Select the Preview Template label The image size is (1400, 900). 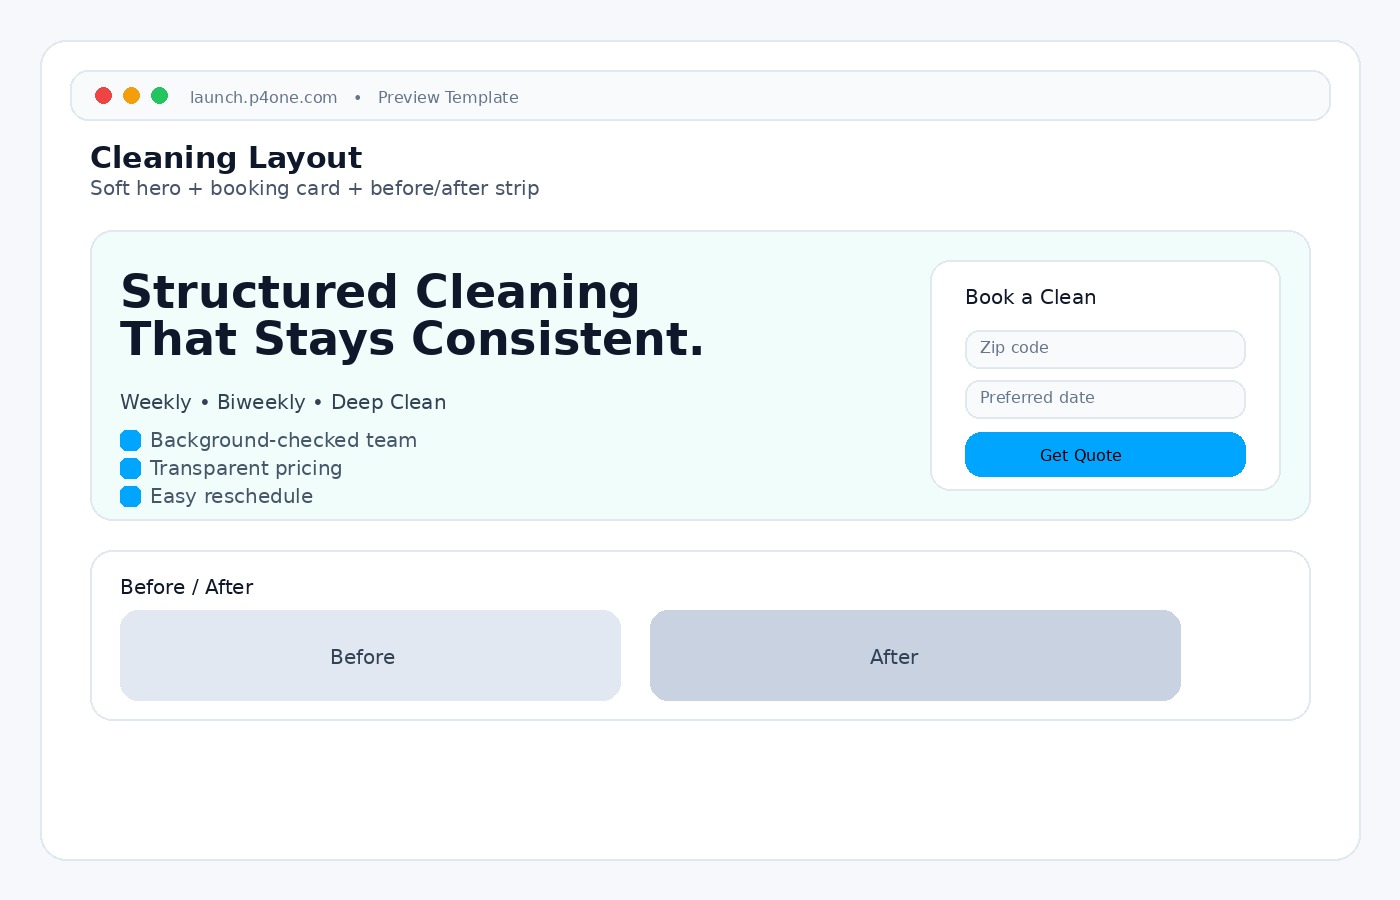(x=448, y=97)
